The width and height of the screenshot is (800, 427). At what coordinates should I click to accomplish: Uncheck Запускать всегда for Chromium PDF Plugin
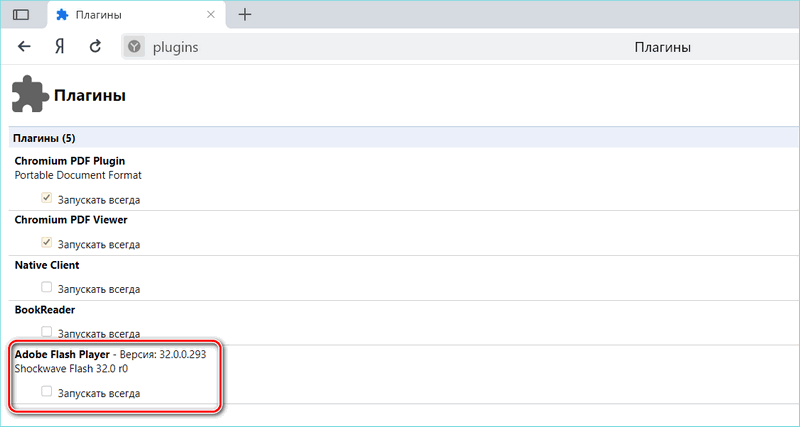[x=47, y=198]
